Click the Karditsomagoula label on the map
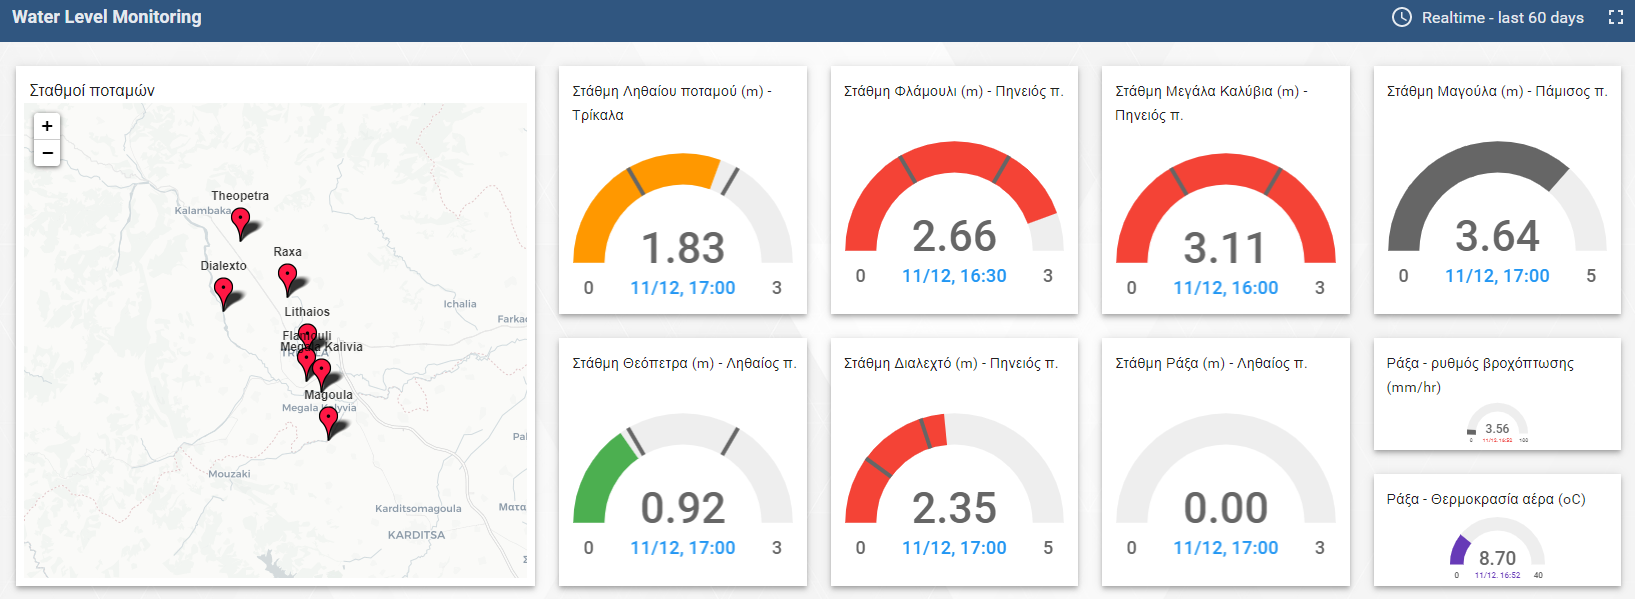 pos(418,509)
